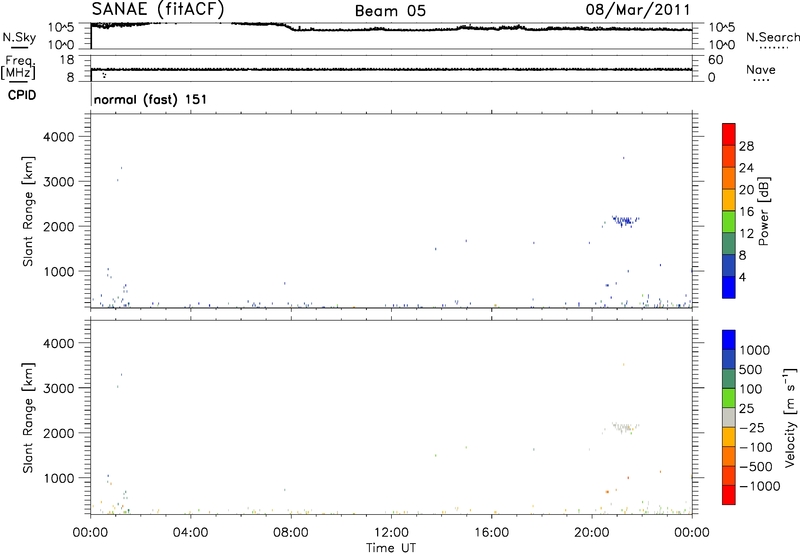Click the '16' Power colorbar label
The image size is (800, 554).
[746, 212]
